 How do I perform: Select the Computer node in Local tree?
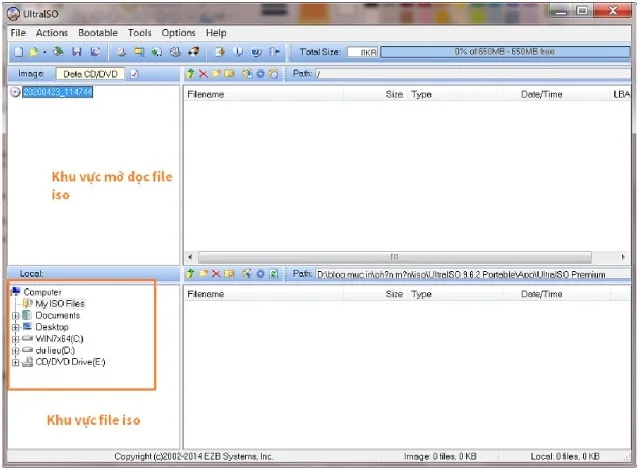(x=42, y=292)
